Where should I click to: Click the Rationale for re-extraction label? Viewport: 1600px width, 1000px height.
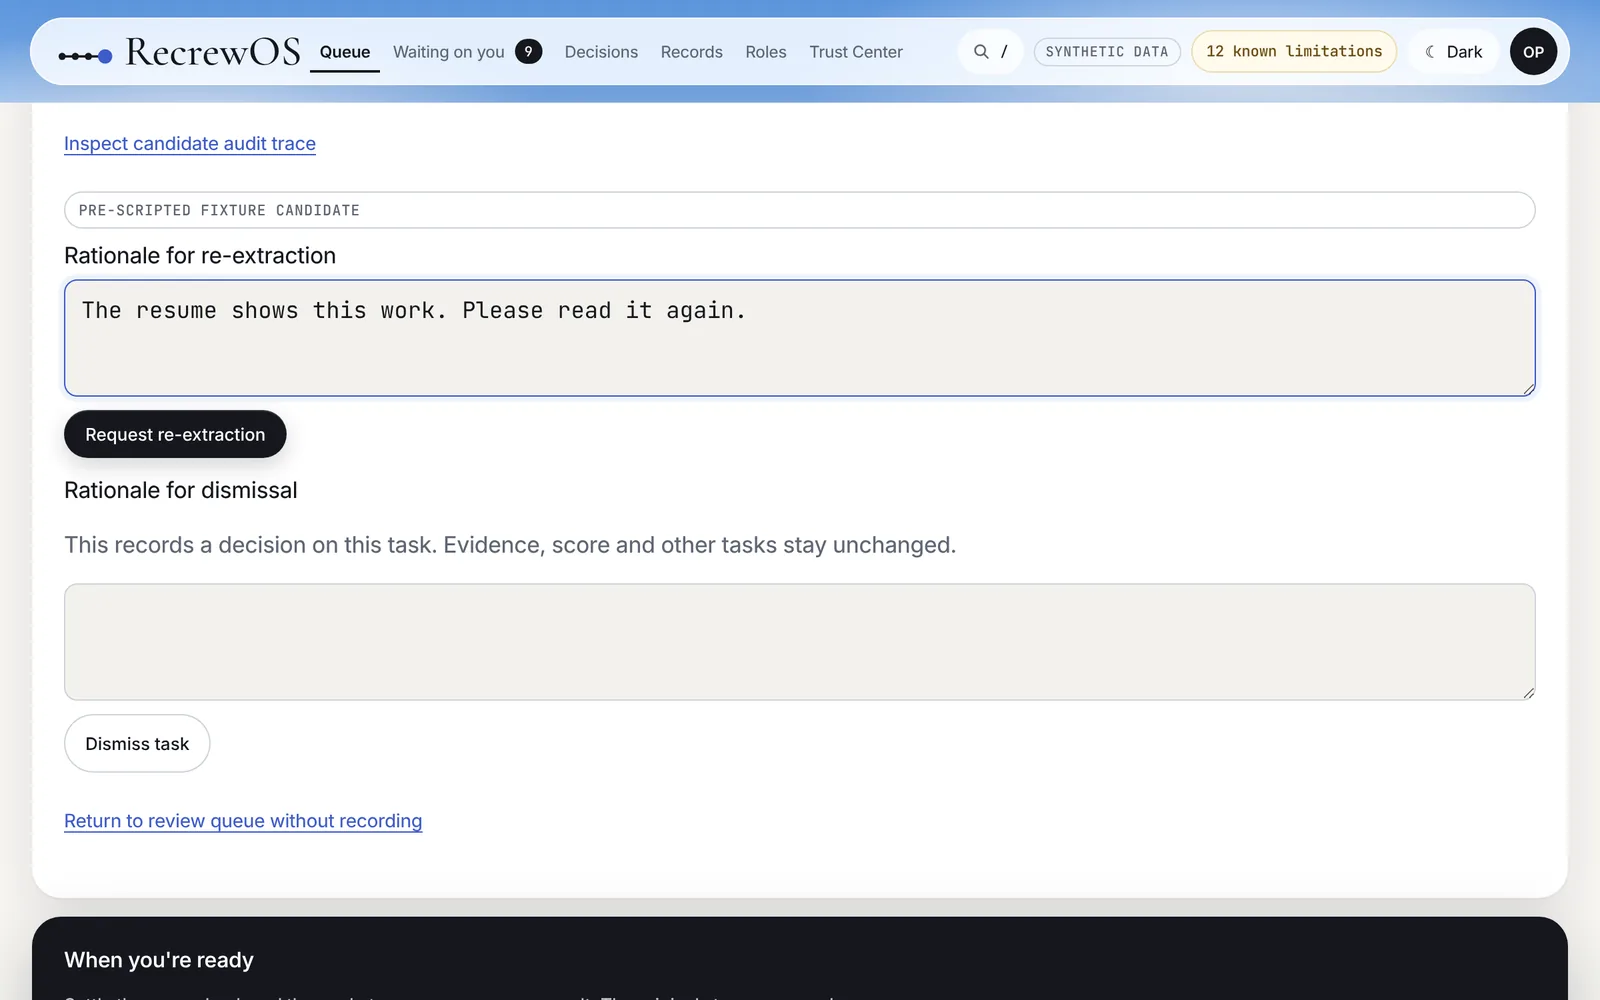[200, 256]
